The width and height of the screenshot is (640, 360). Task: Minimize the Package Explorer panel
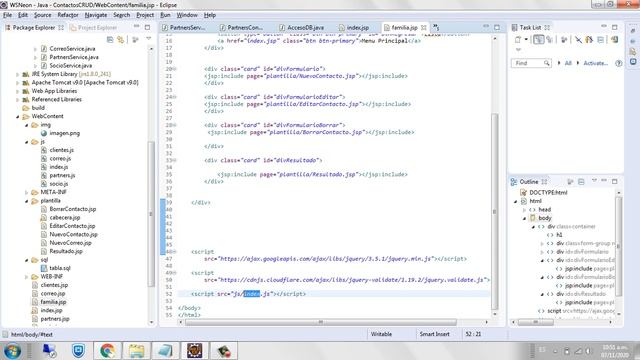coord(136,27)
